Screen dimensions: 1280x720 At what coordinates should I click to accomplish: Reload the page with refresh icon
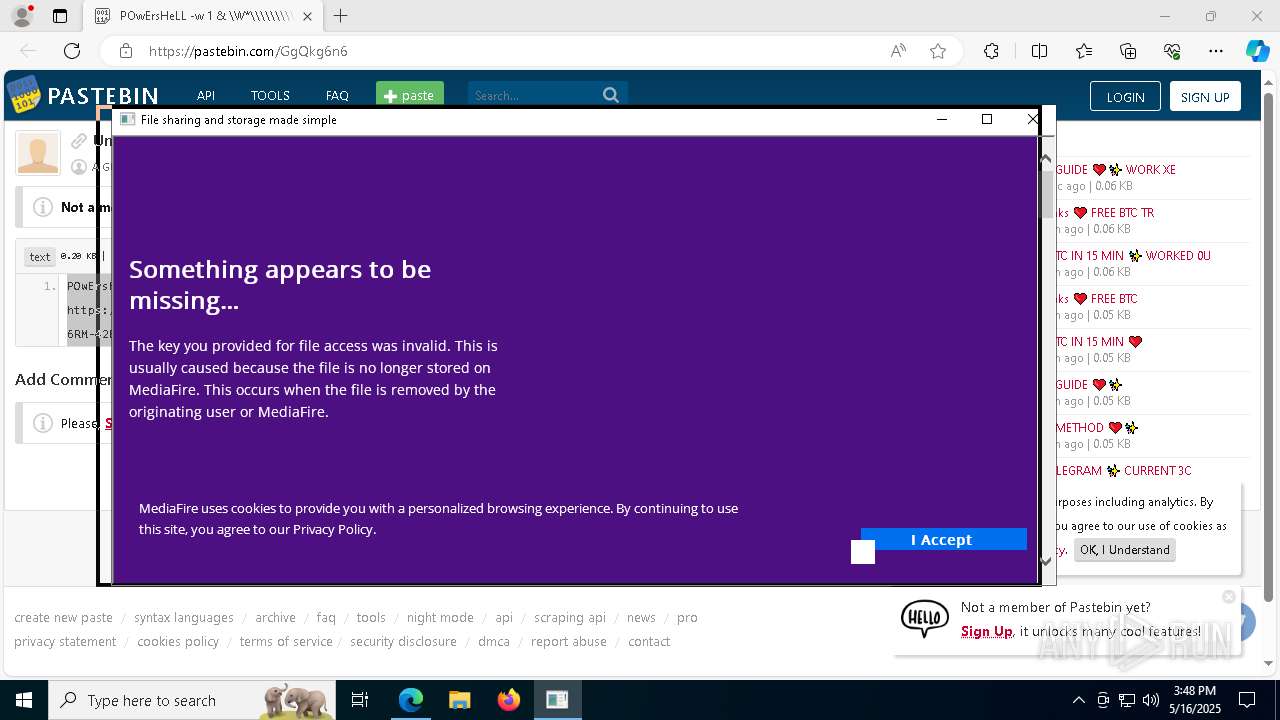(72, 51)
